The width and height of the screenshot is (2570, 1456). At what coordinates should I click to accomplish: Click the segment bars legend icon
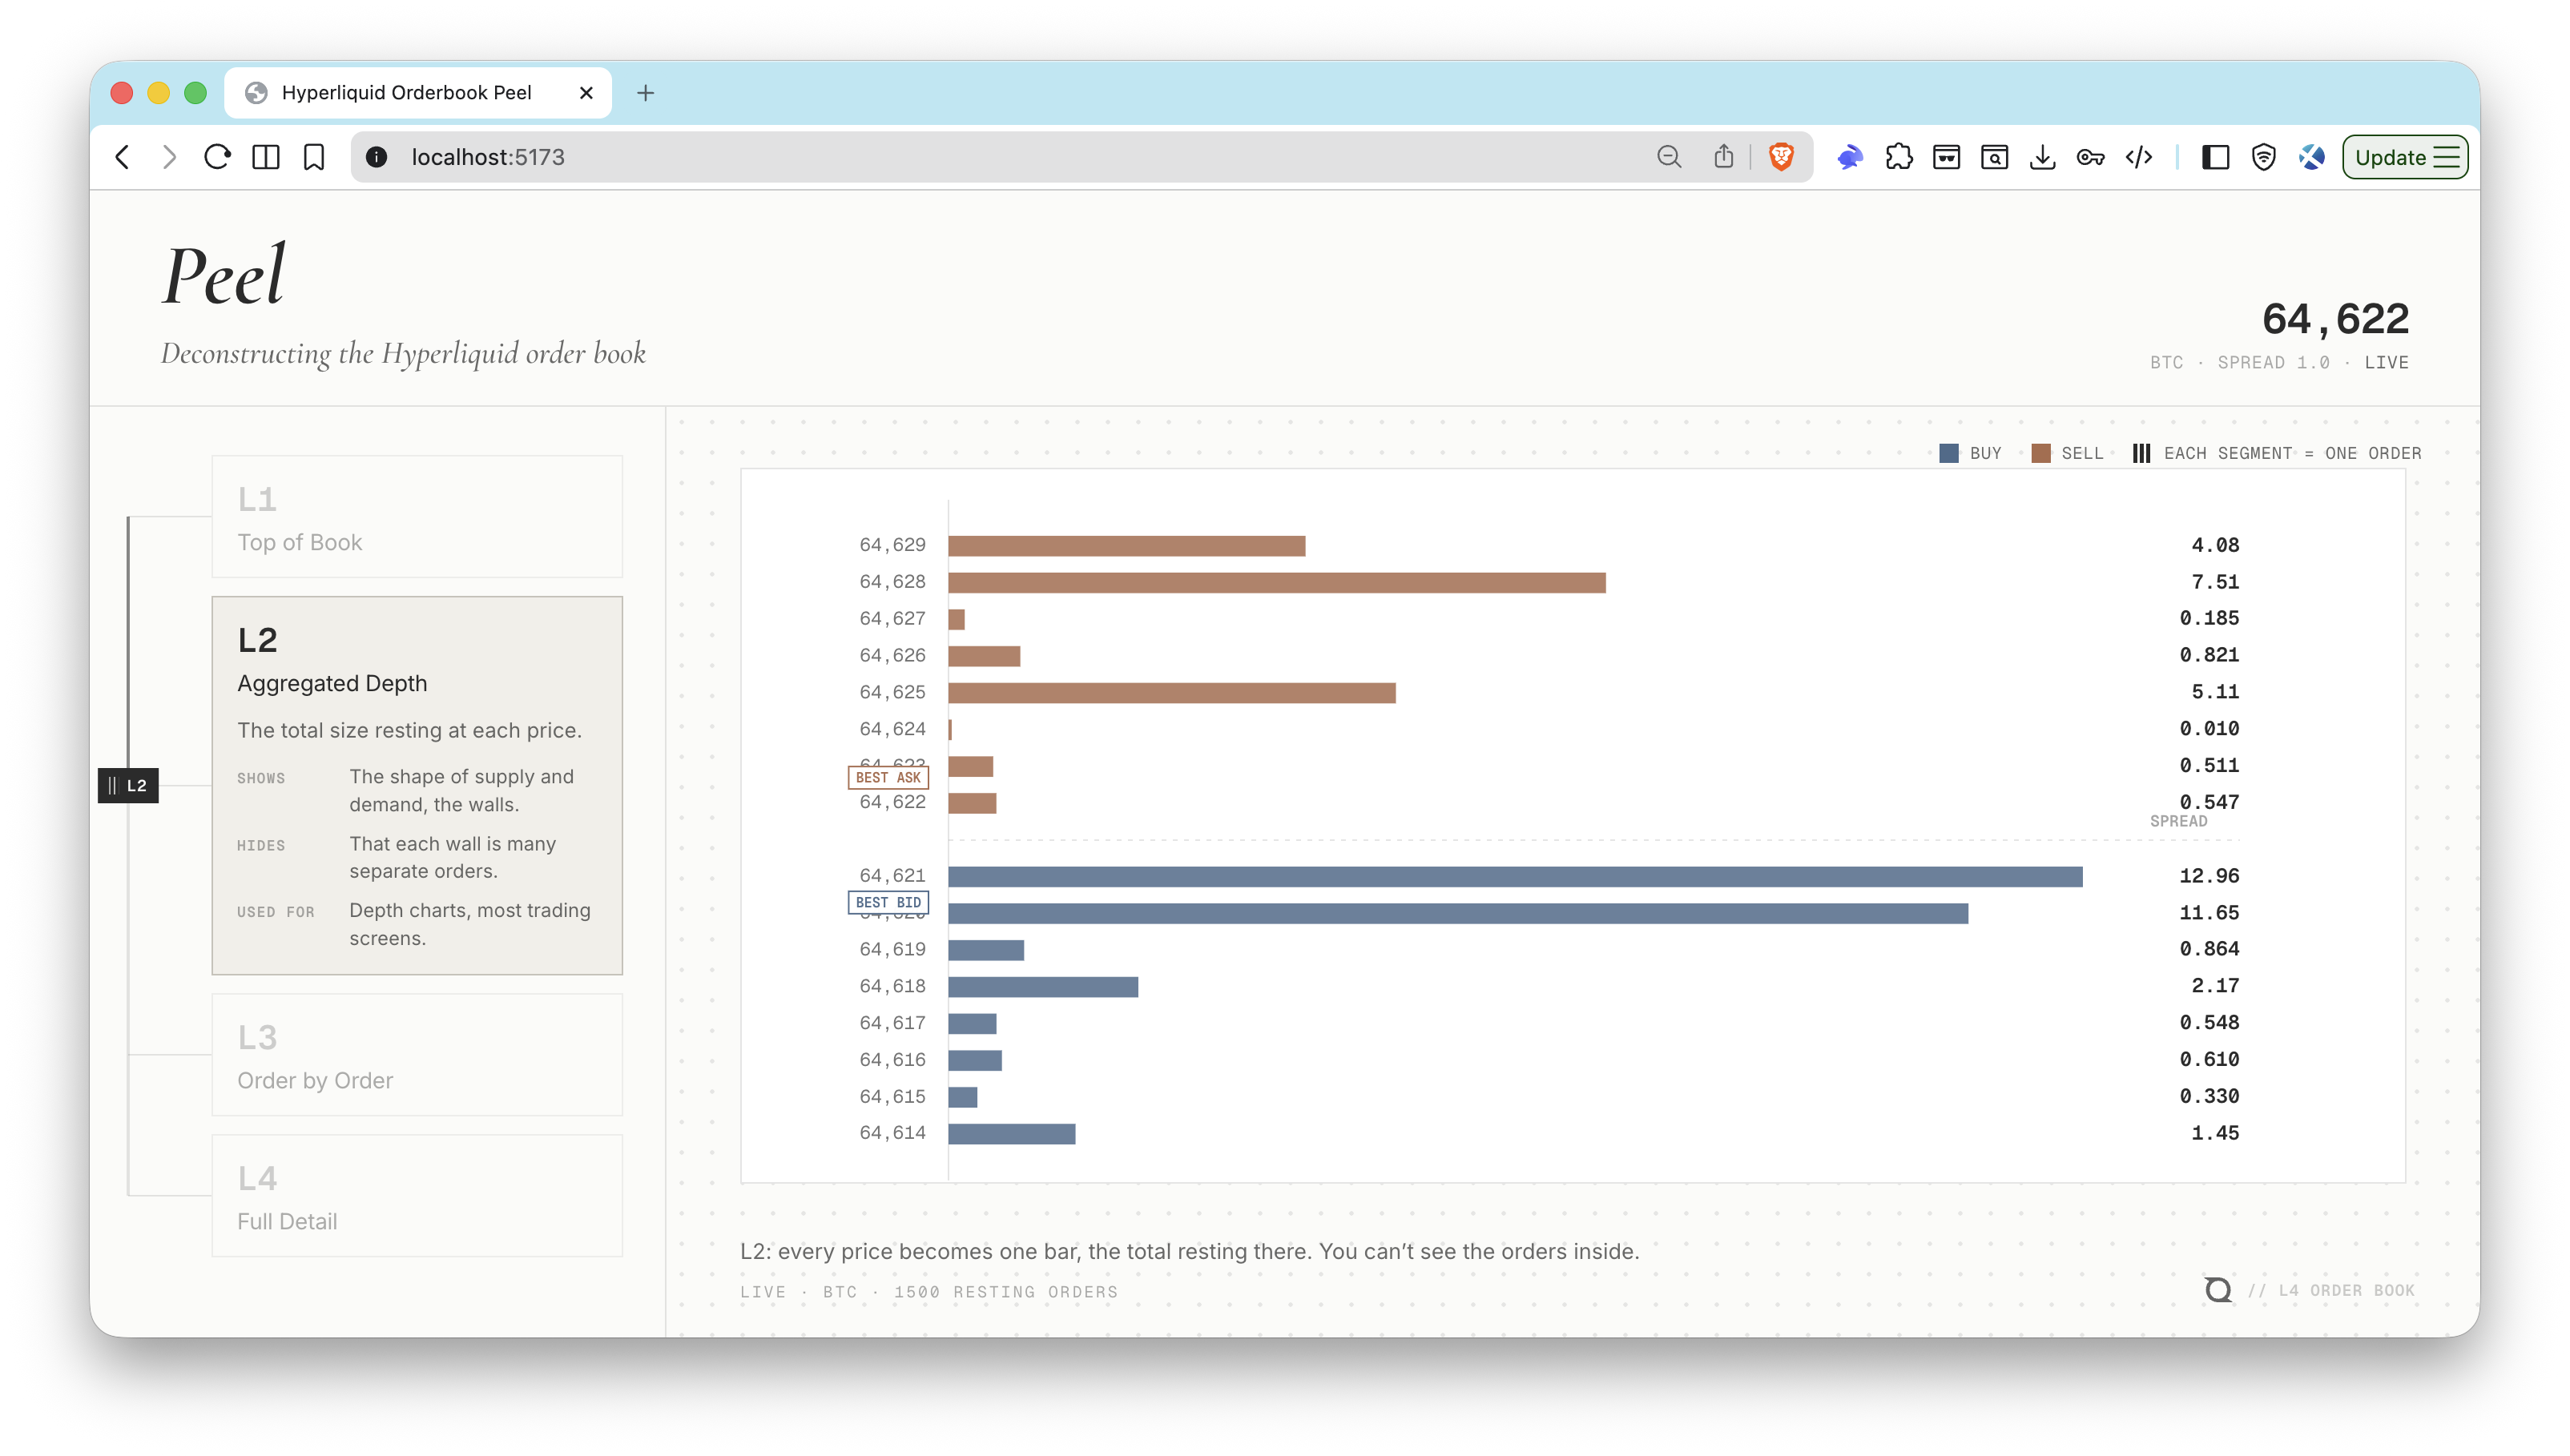[x=2141, y=453]
